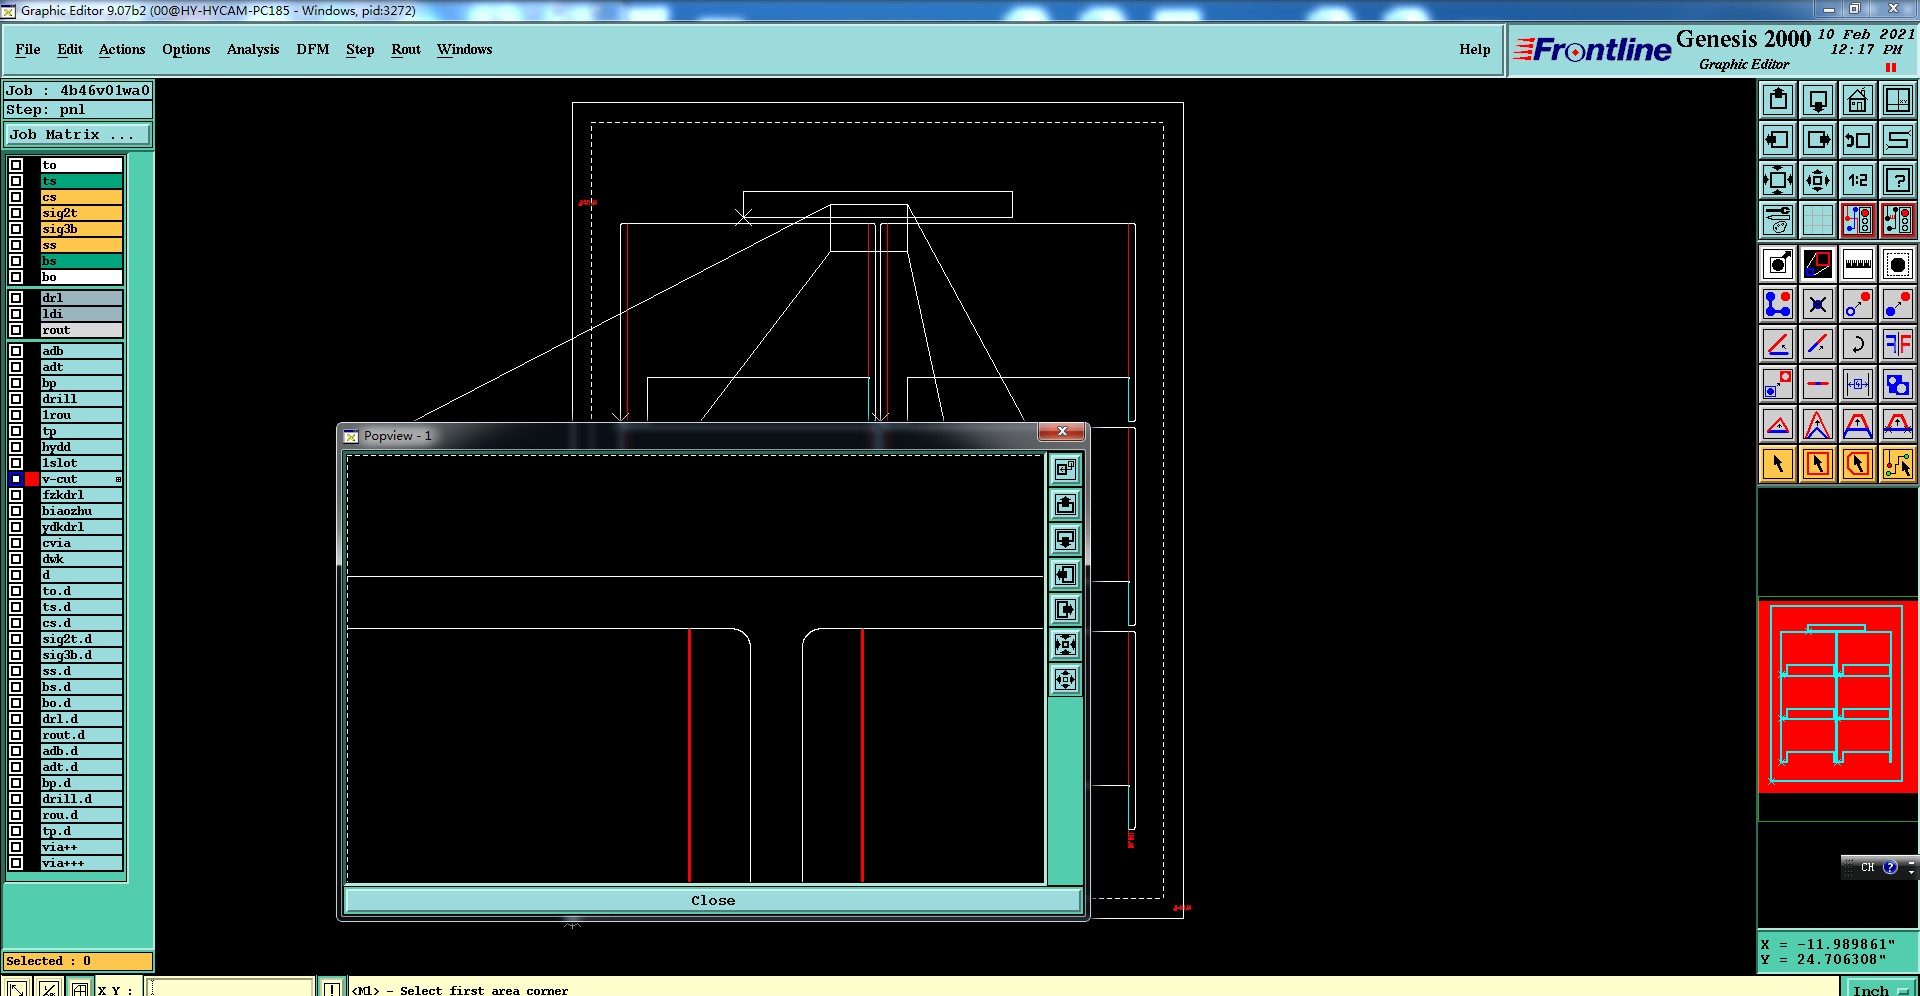Click the exclamation mark icon in status bar

click(x=331, y=988)
